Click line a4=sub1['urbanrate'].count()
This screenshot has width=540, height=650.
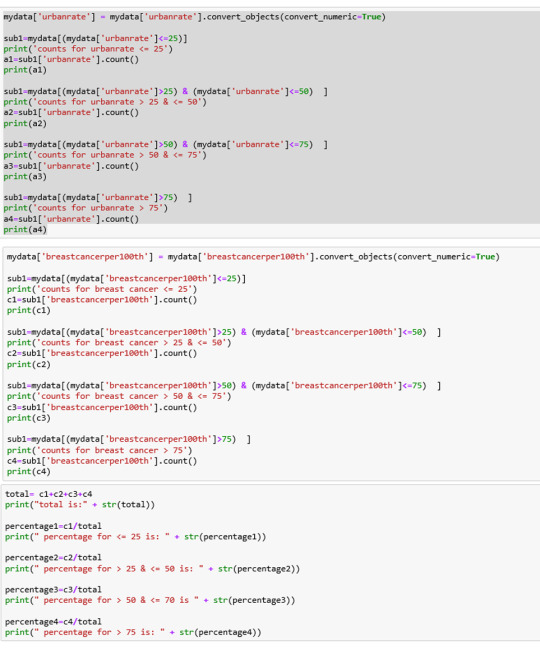tap(71, 219)
